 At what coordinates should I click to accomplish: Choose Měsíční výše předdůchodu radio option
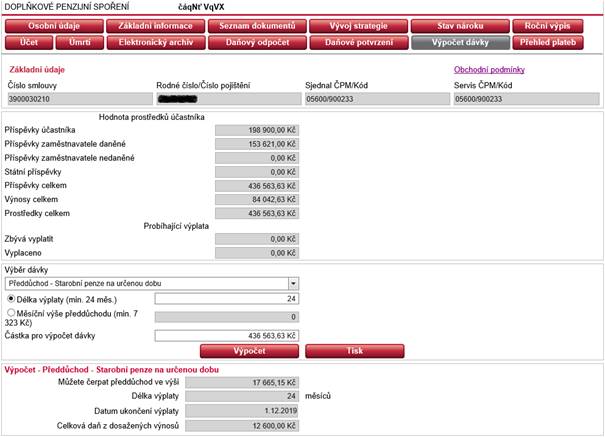click(x=10, y=312)
